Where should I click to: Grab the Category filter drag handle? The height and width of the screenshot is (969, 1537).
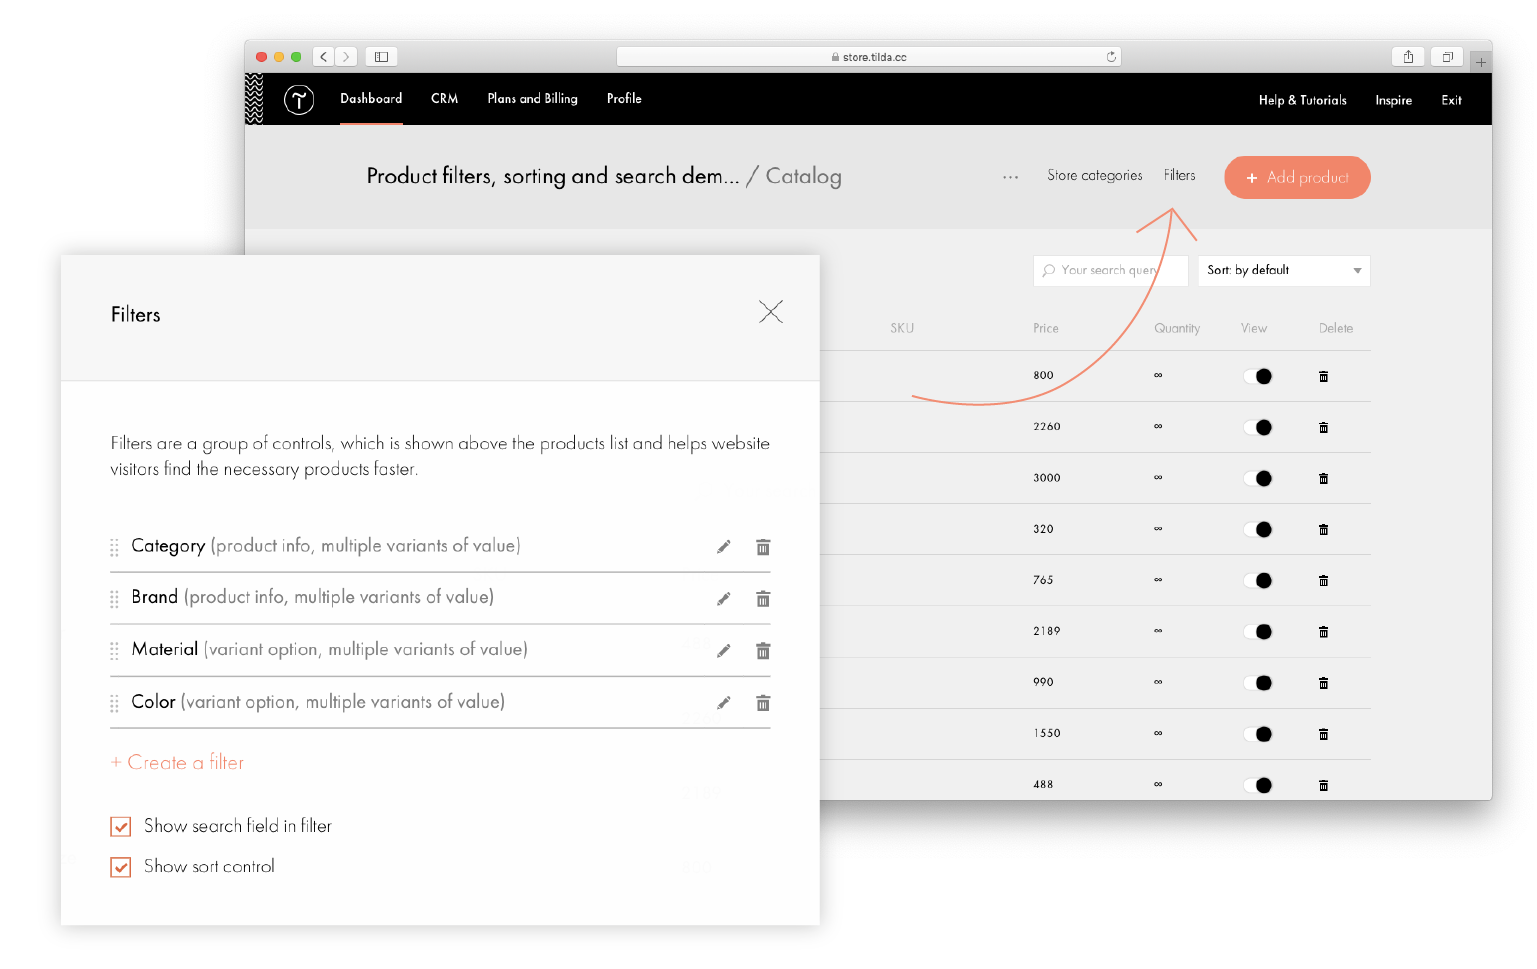point(114,547)
